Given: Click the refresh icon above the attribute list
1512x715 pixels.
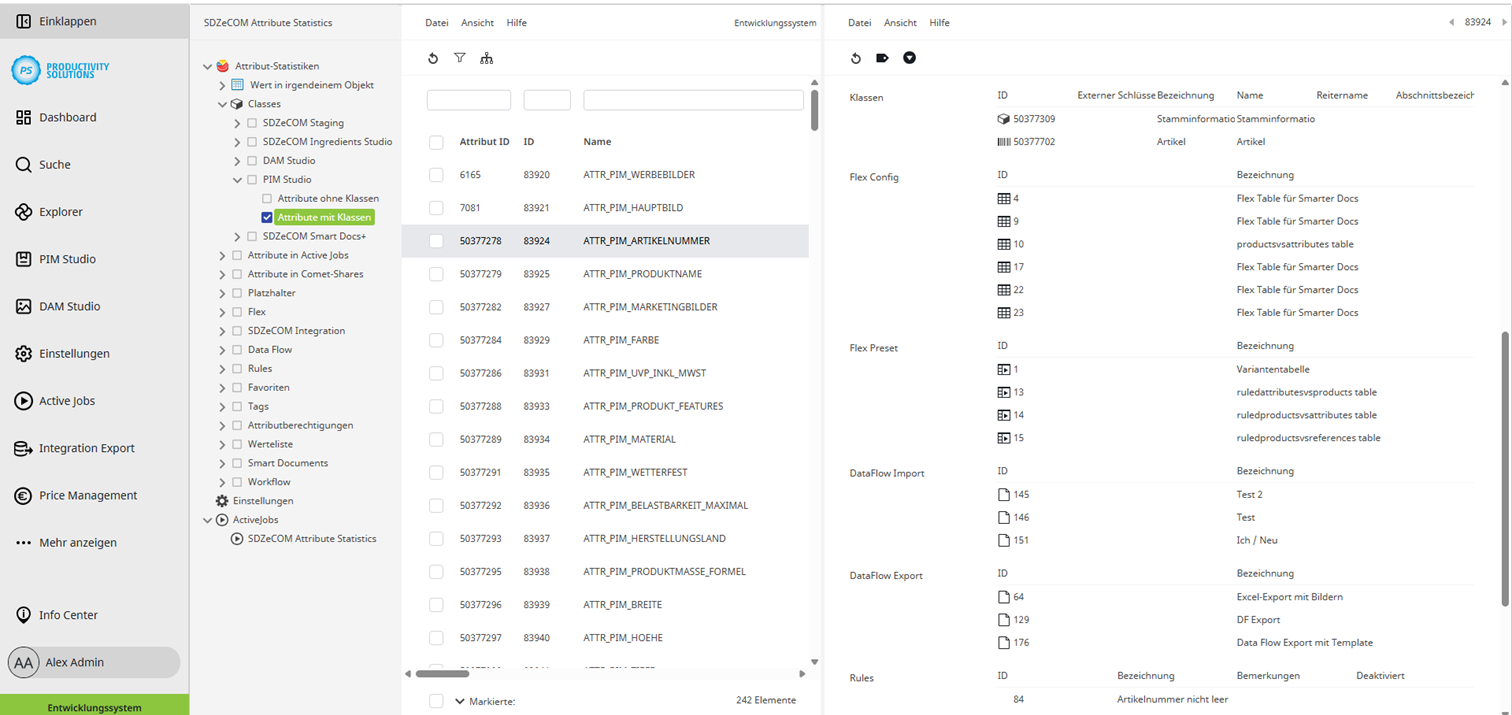Looking at the screenshot, I should pyautogui.click(x=432, y=58).
